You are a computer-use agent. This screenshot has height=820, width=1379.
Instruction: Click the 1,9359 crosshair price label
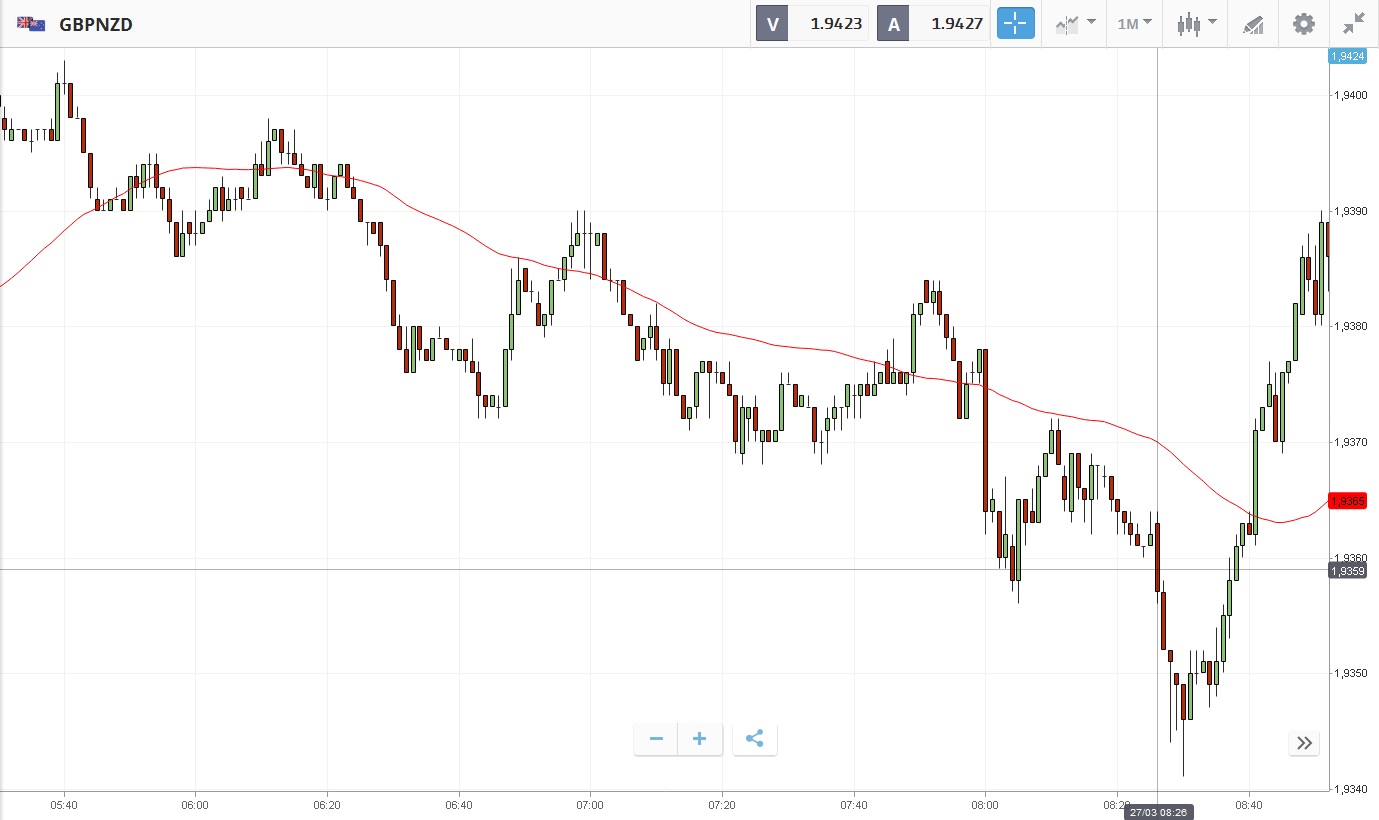click(1347, 570)
